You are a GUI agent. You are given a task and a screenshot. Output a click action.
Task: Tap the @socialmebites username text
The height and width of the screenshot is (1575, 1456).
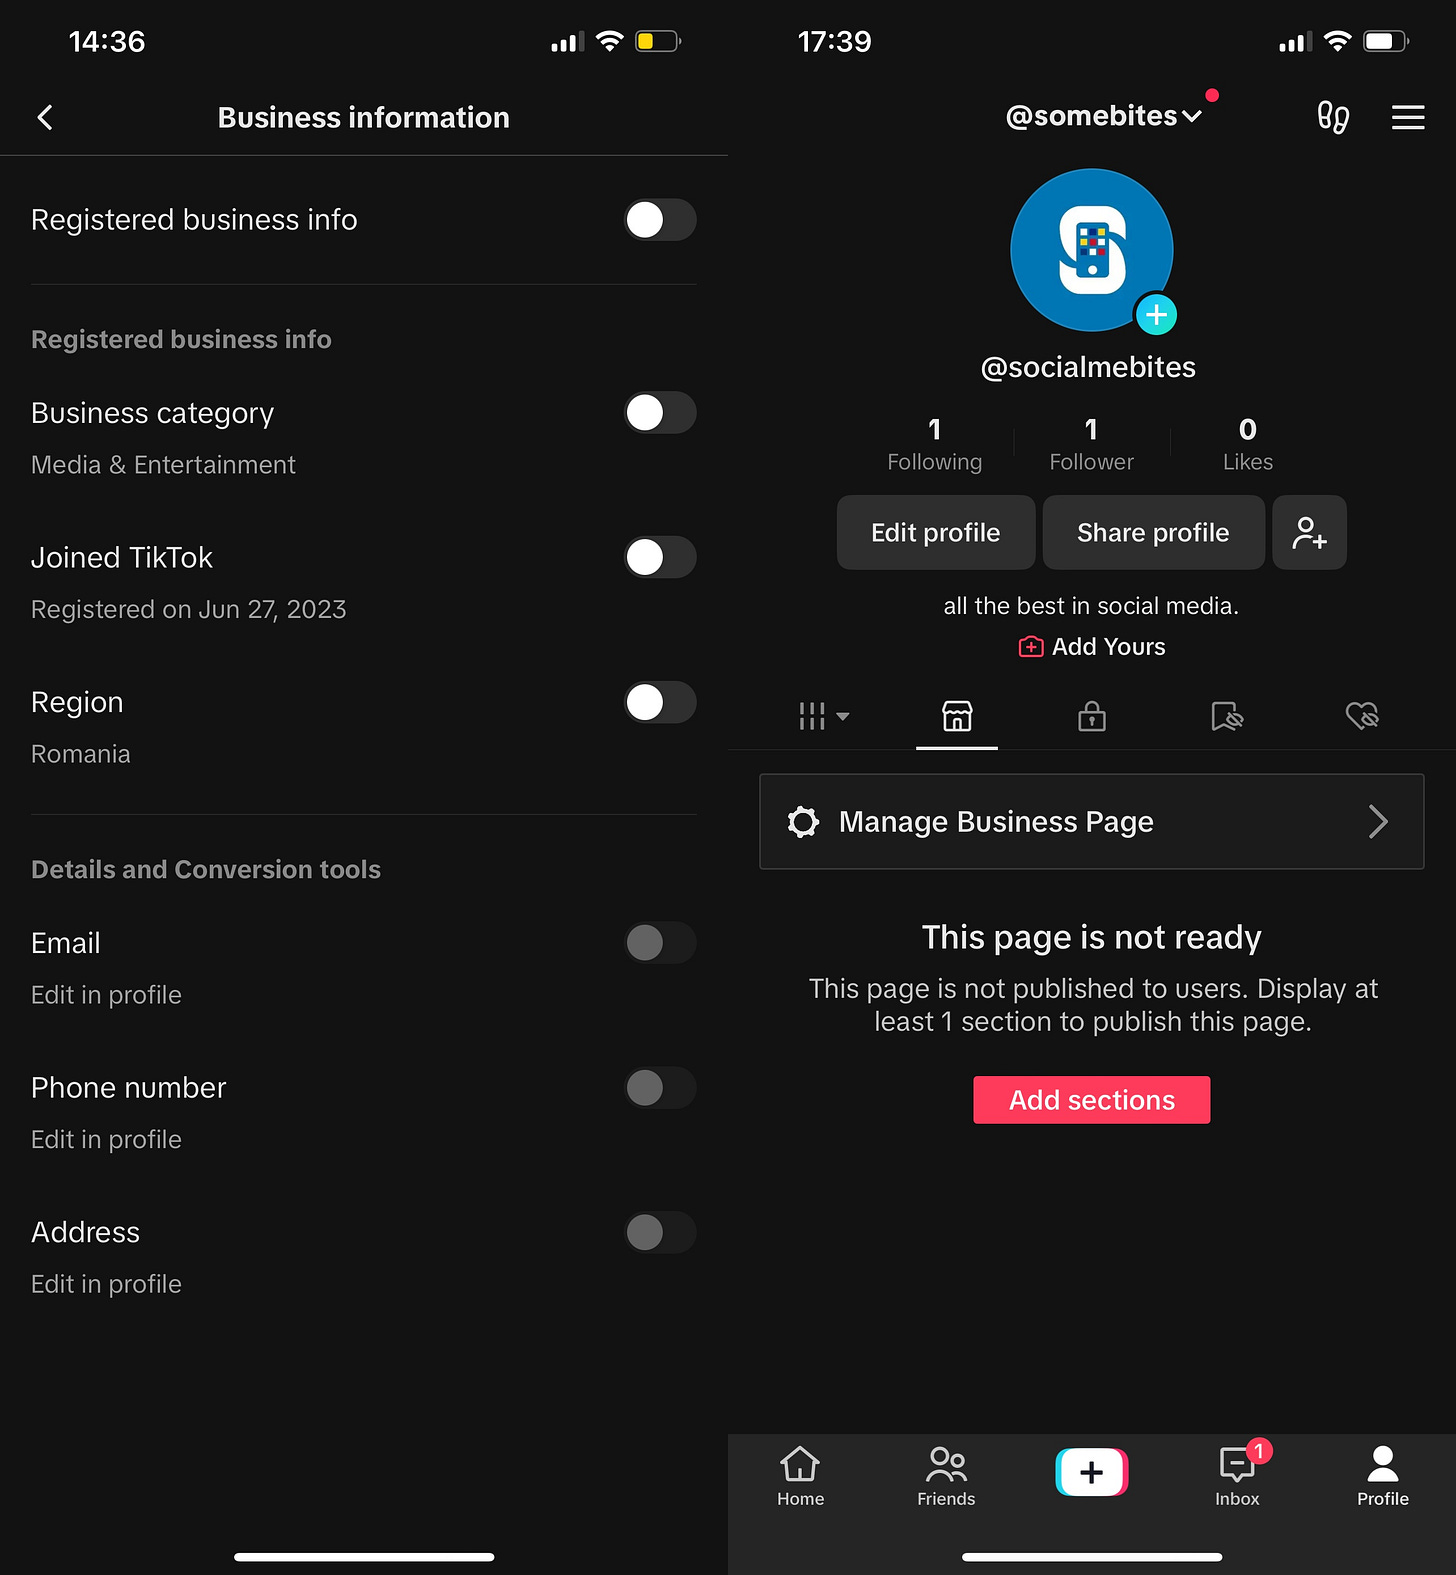(x=1088, y=367)
